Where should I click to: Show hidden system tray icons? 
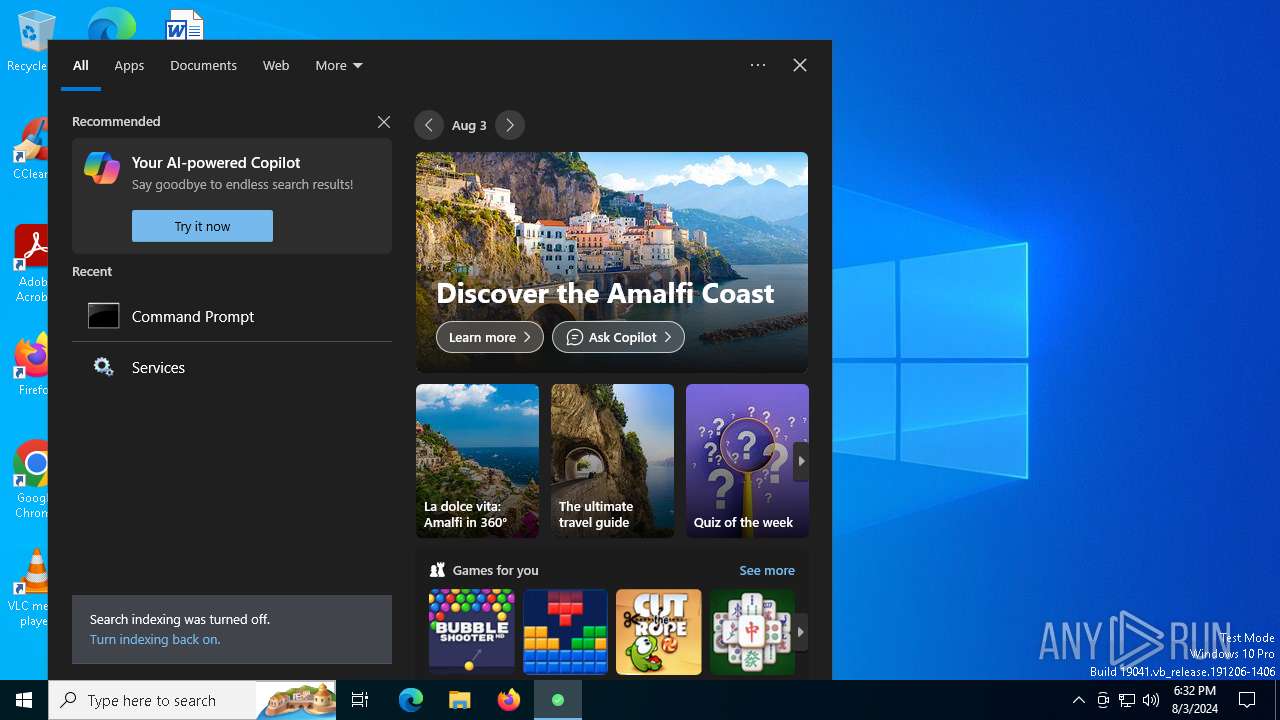(x=1078, y=700)
